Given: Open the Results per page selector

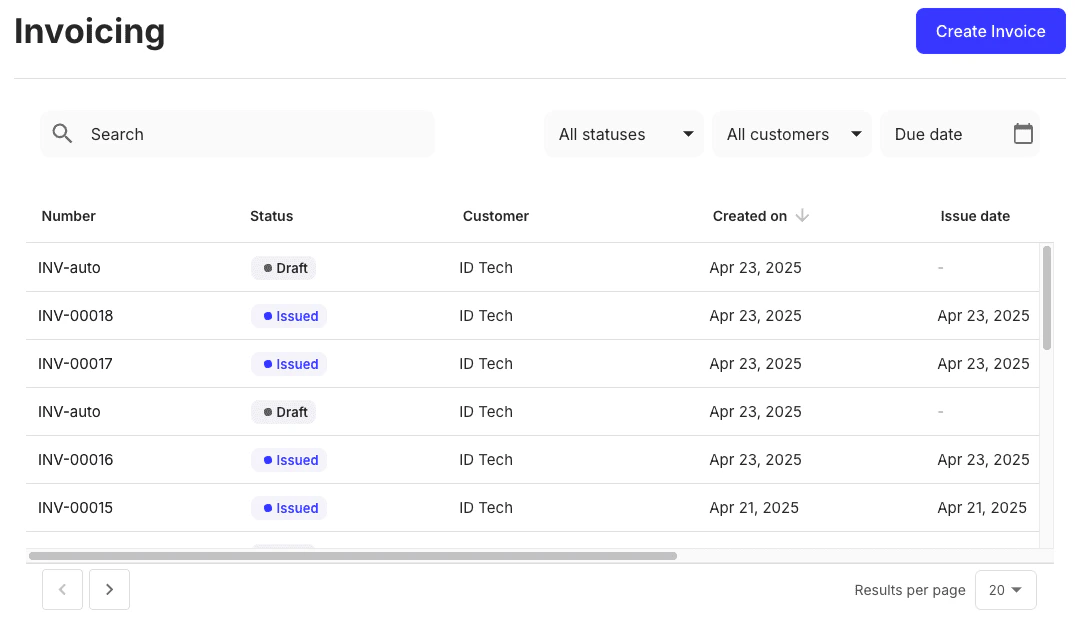Looking at the screenshot, I should (1005, 589).
